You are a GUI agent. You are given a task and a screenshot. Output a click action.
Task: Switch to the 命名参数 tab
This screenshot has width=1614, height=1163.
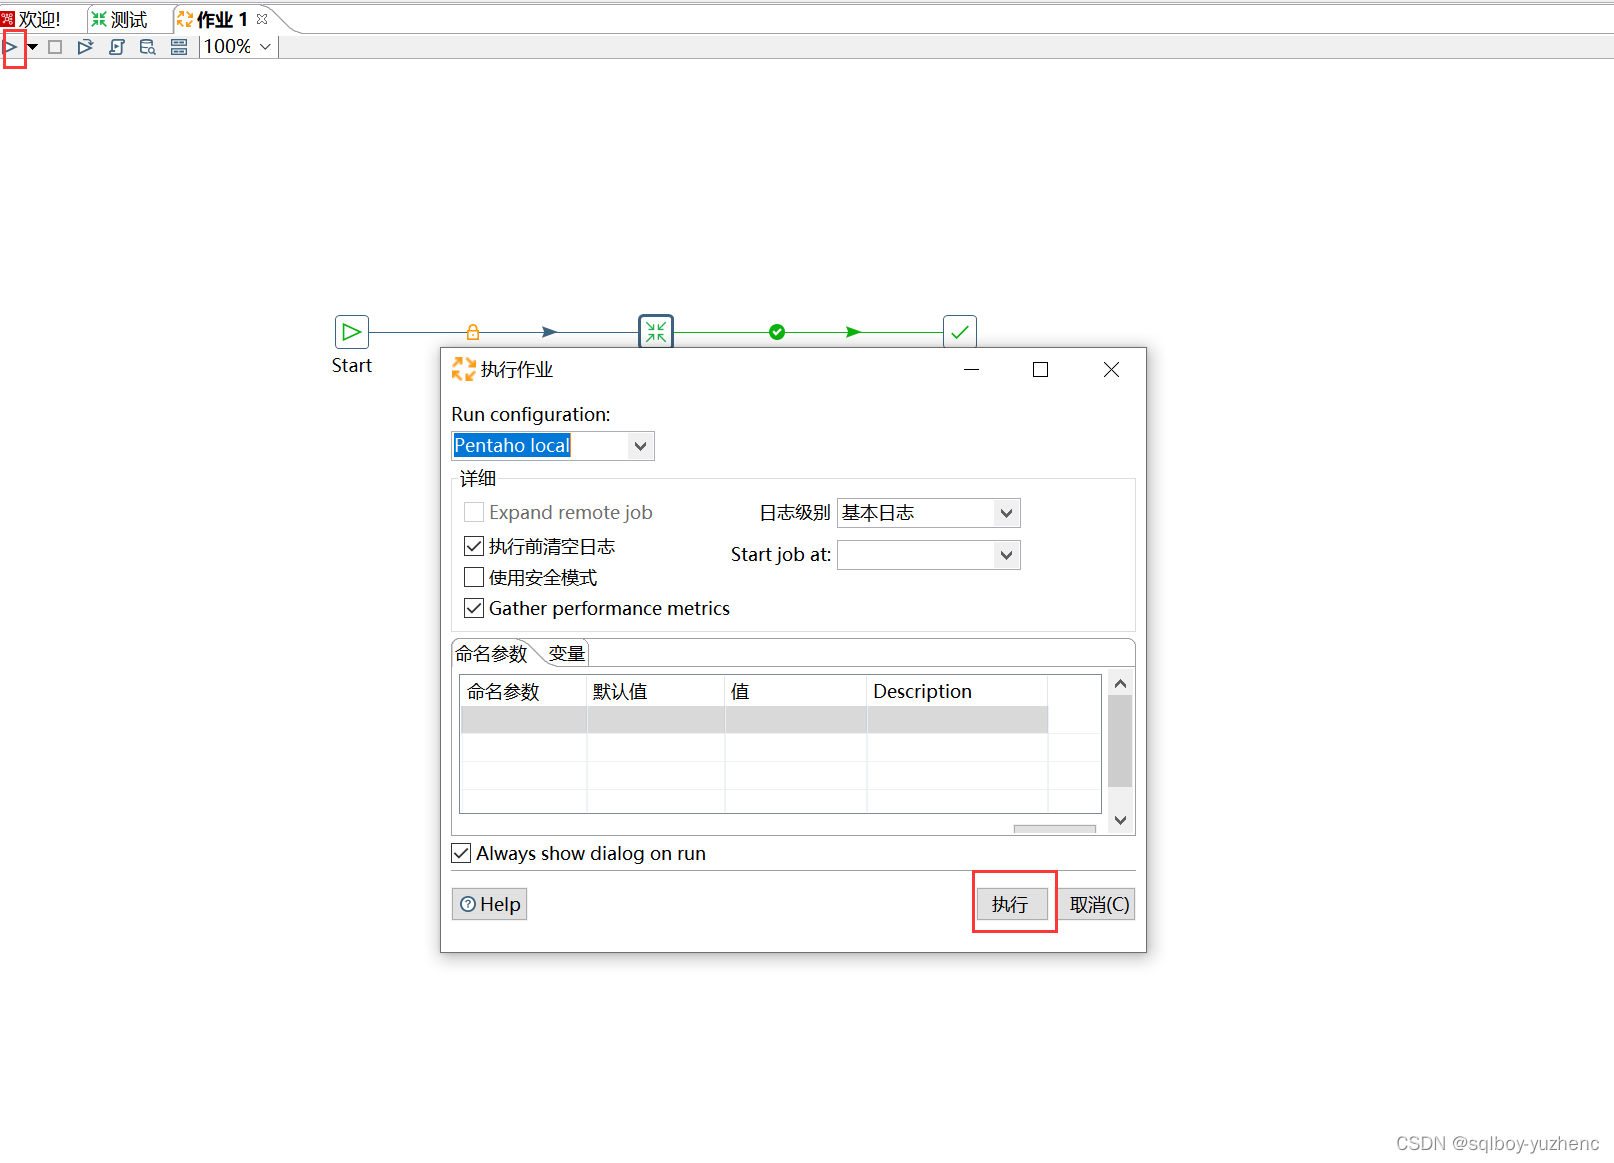click(x=491, y=654)
